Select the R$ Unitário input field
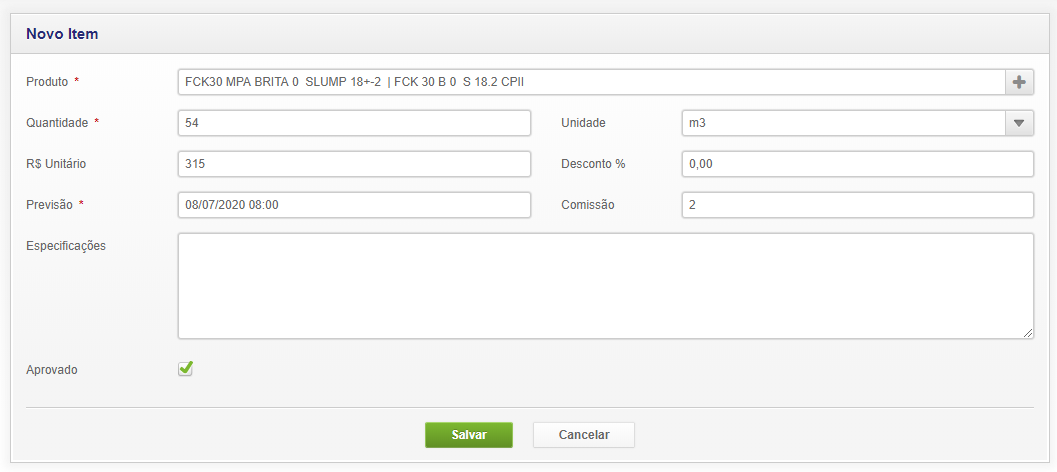This screenshot has width=1057, height=472. click(x=354, y=164)
